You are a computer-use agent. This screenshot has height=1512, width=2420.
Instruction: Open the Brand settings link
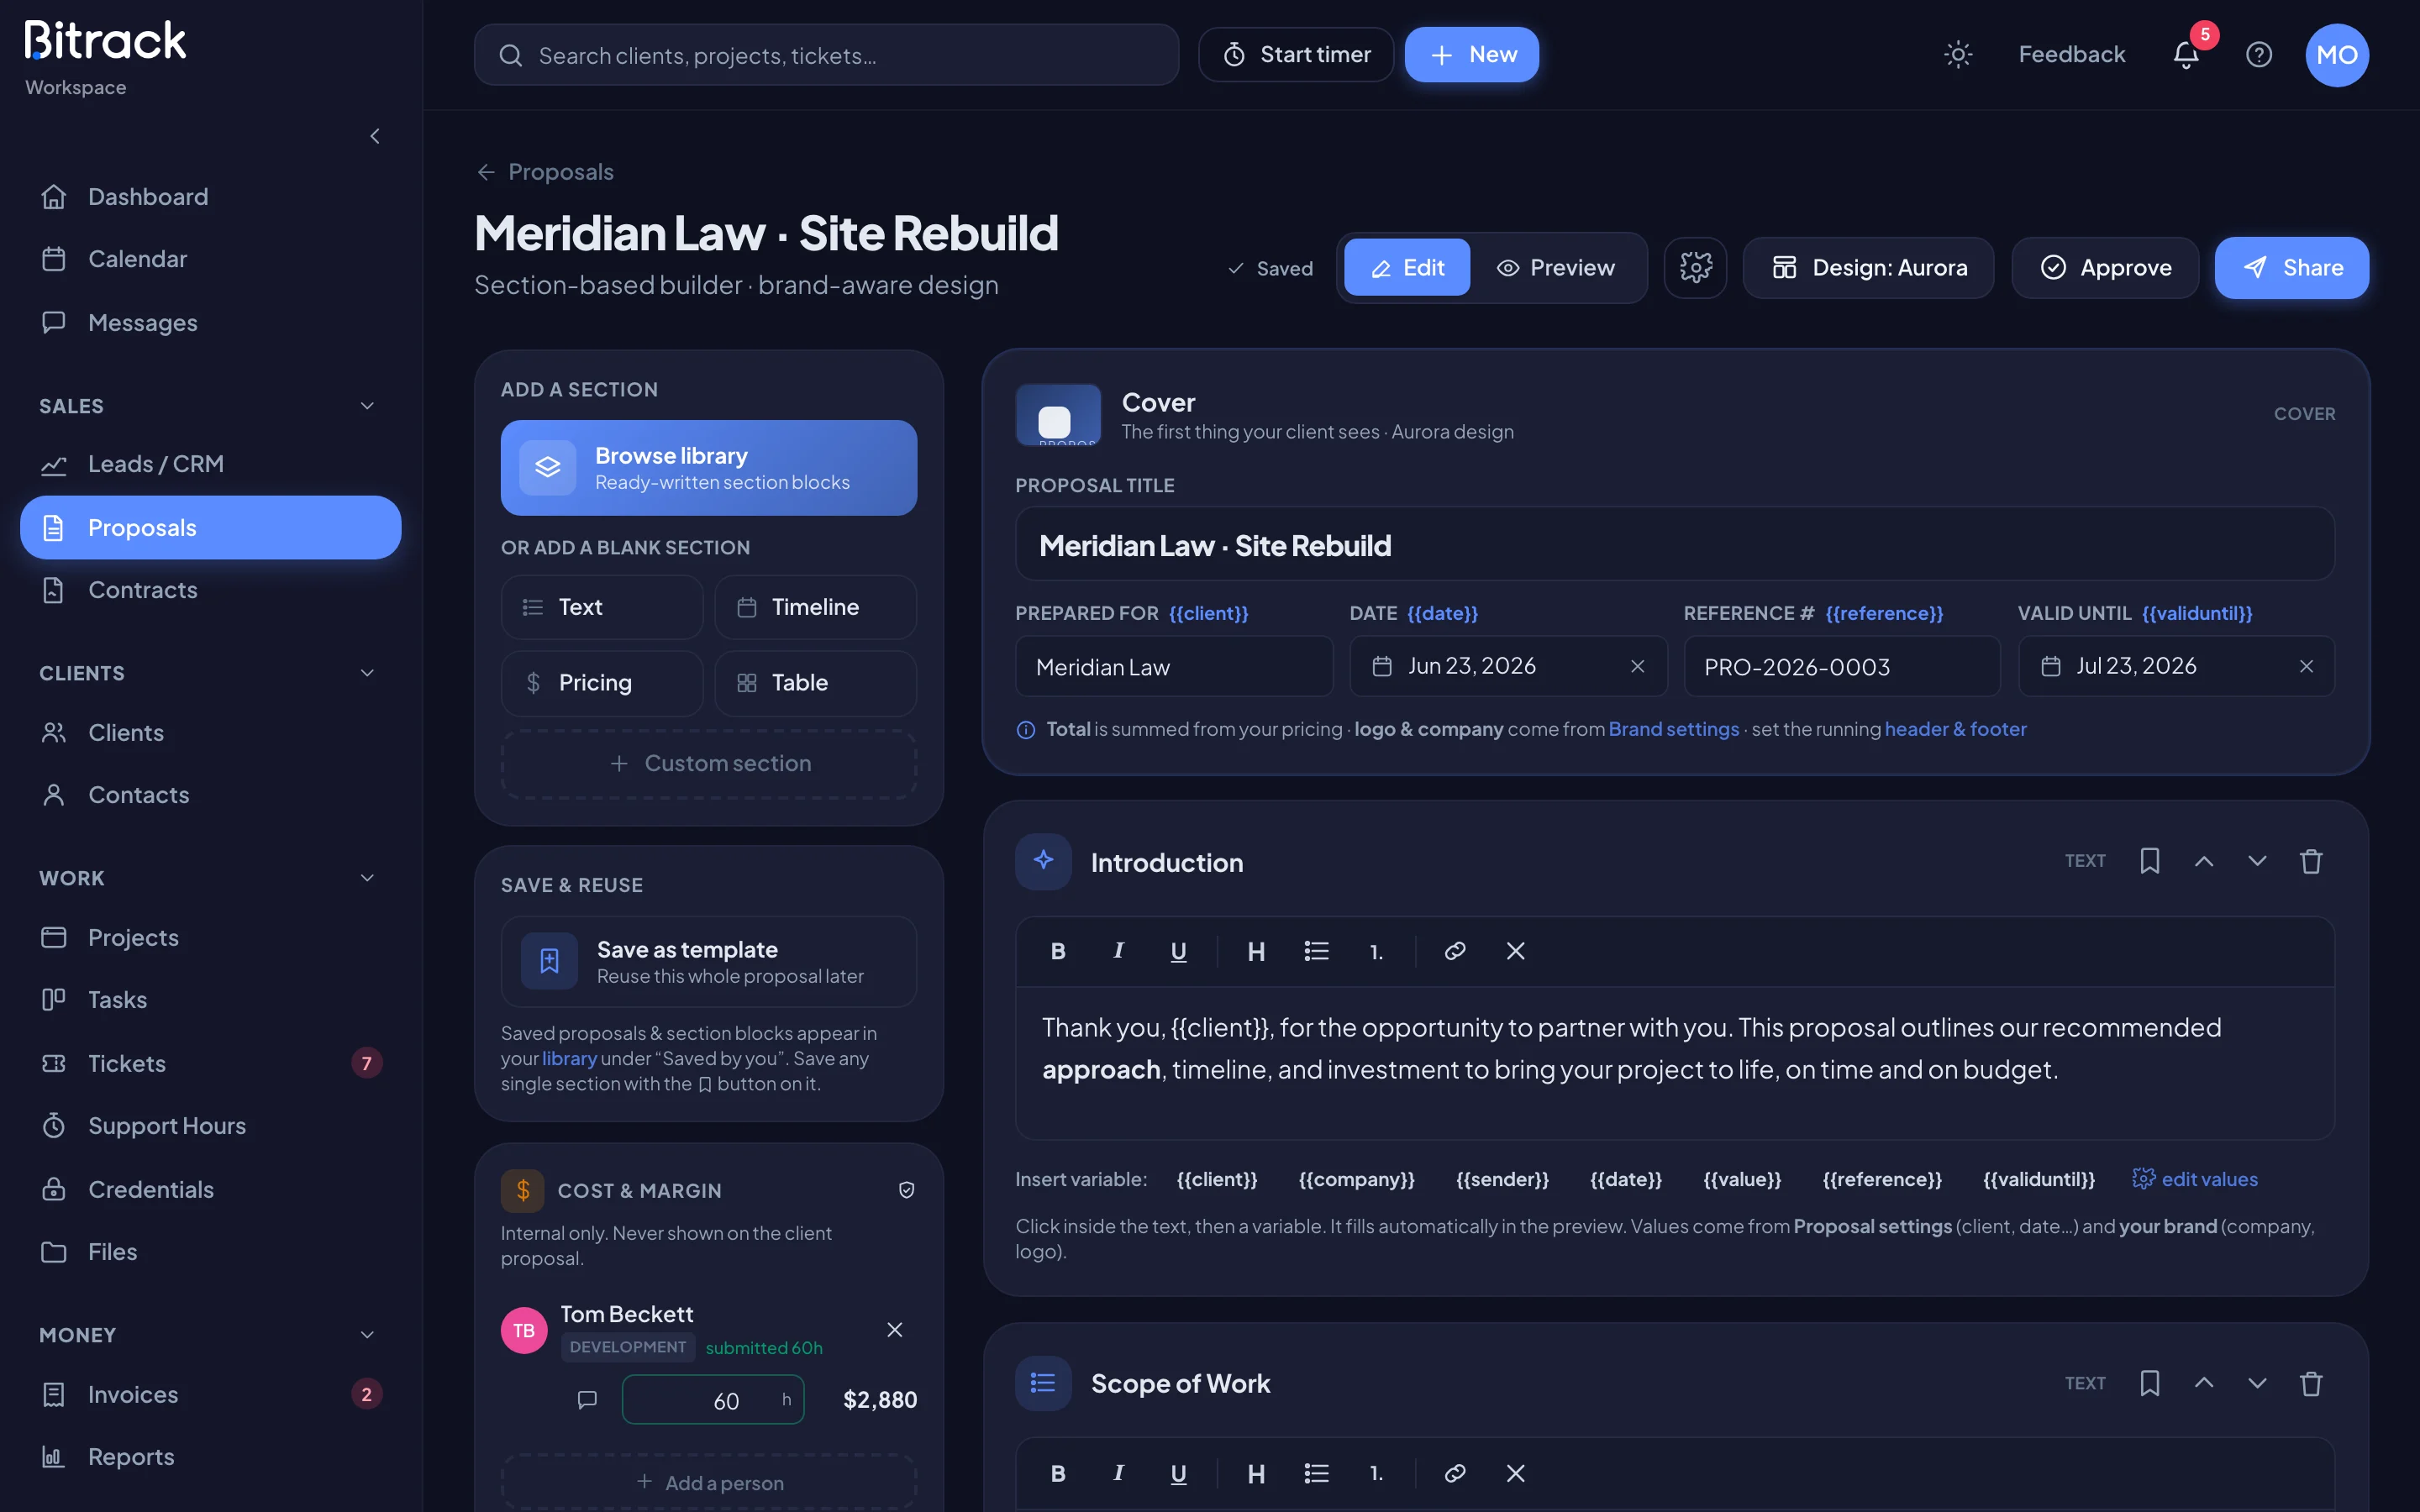(1673, 729)
